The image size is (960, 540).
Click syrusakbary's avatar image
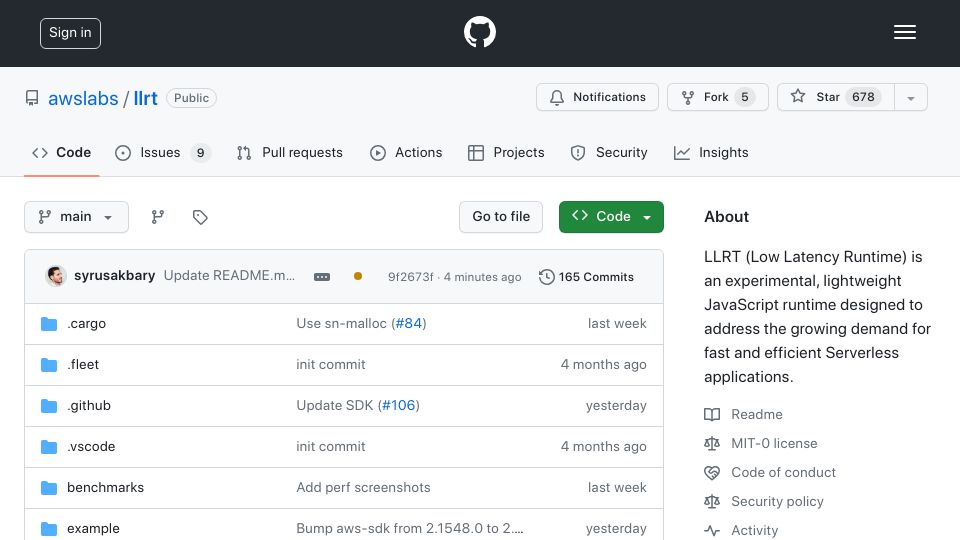tap(56, 276)
